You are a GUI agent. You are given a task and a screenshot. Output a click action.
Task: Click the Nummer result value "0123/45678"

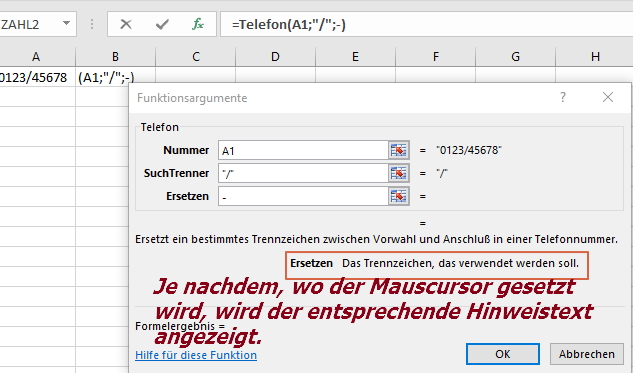pyautogui.click(x=469, y=150)
